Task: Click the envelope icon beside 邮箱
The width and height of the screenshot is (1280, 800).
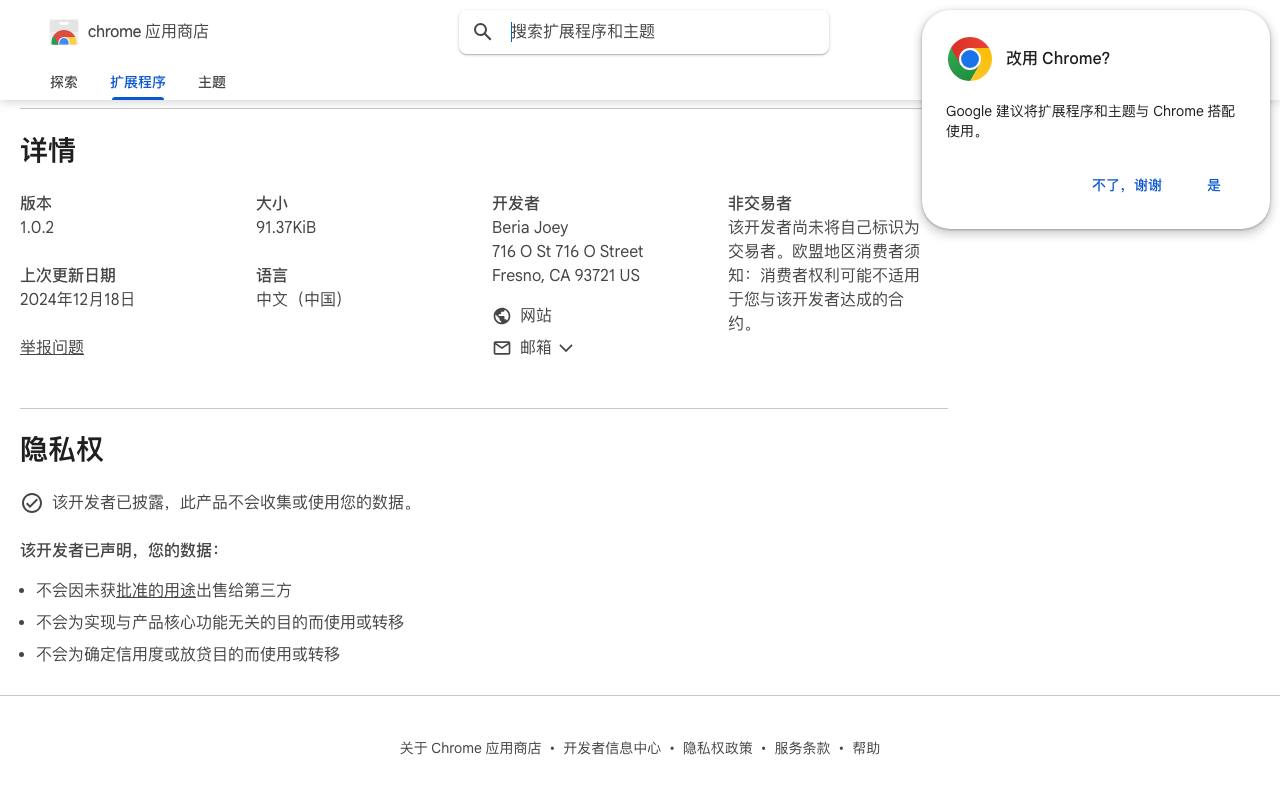Action: click(502, 348)
